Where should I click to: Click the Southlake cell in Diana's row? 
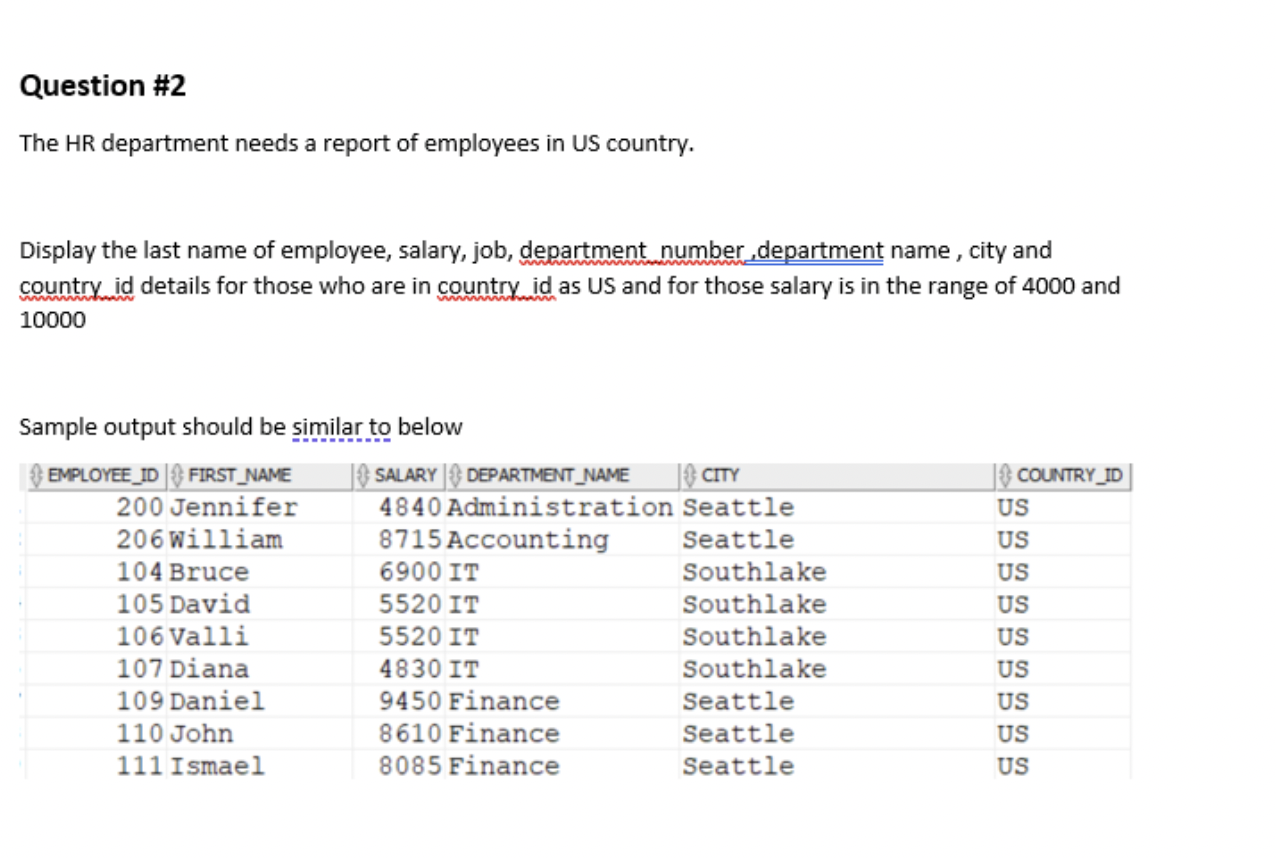755,668
